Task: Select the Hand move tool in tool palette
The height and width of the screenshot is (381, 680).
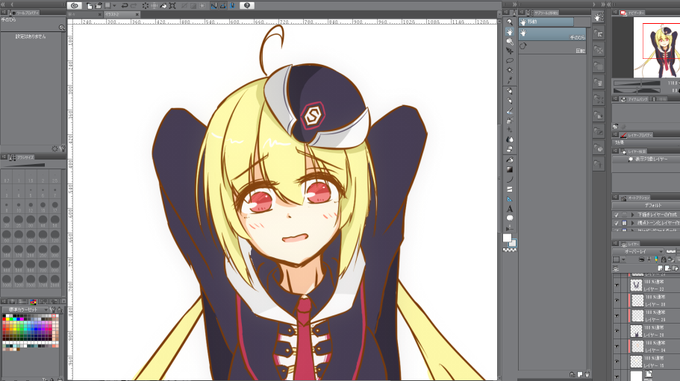Action: [510, 32]
